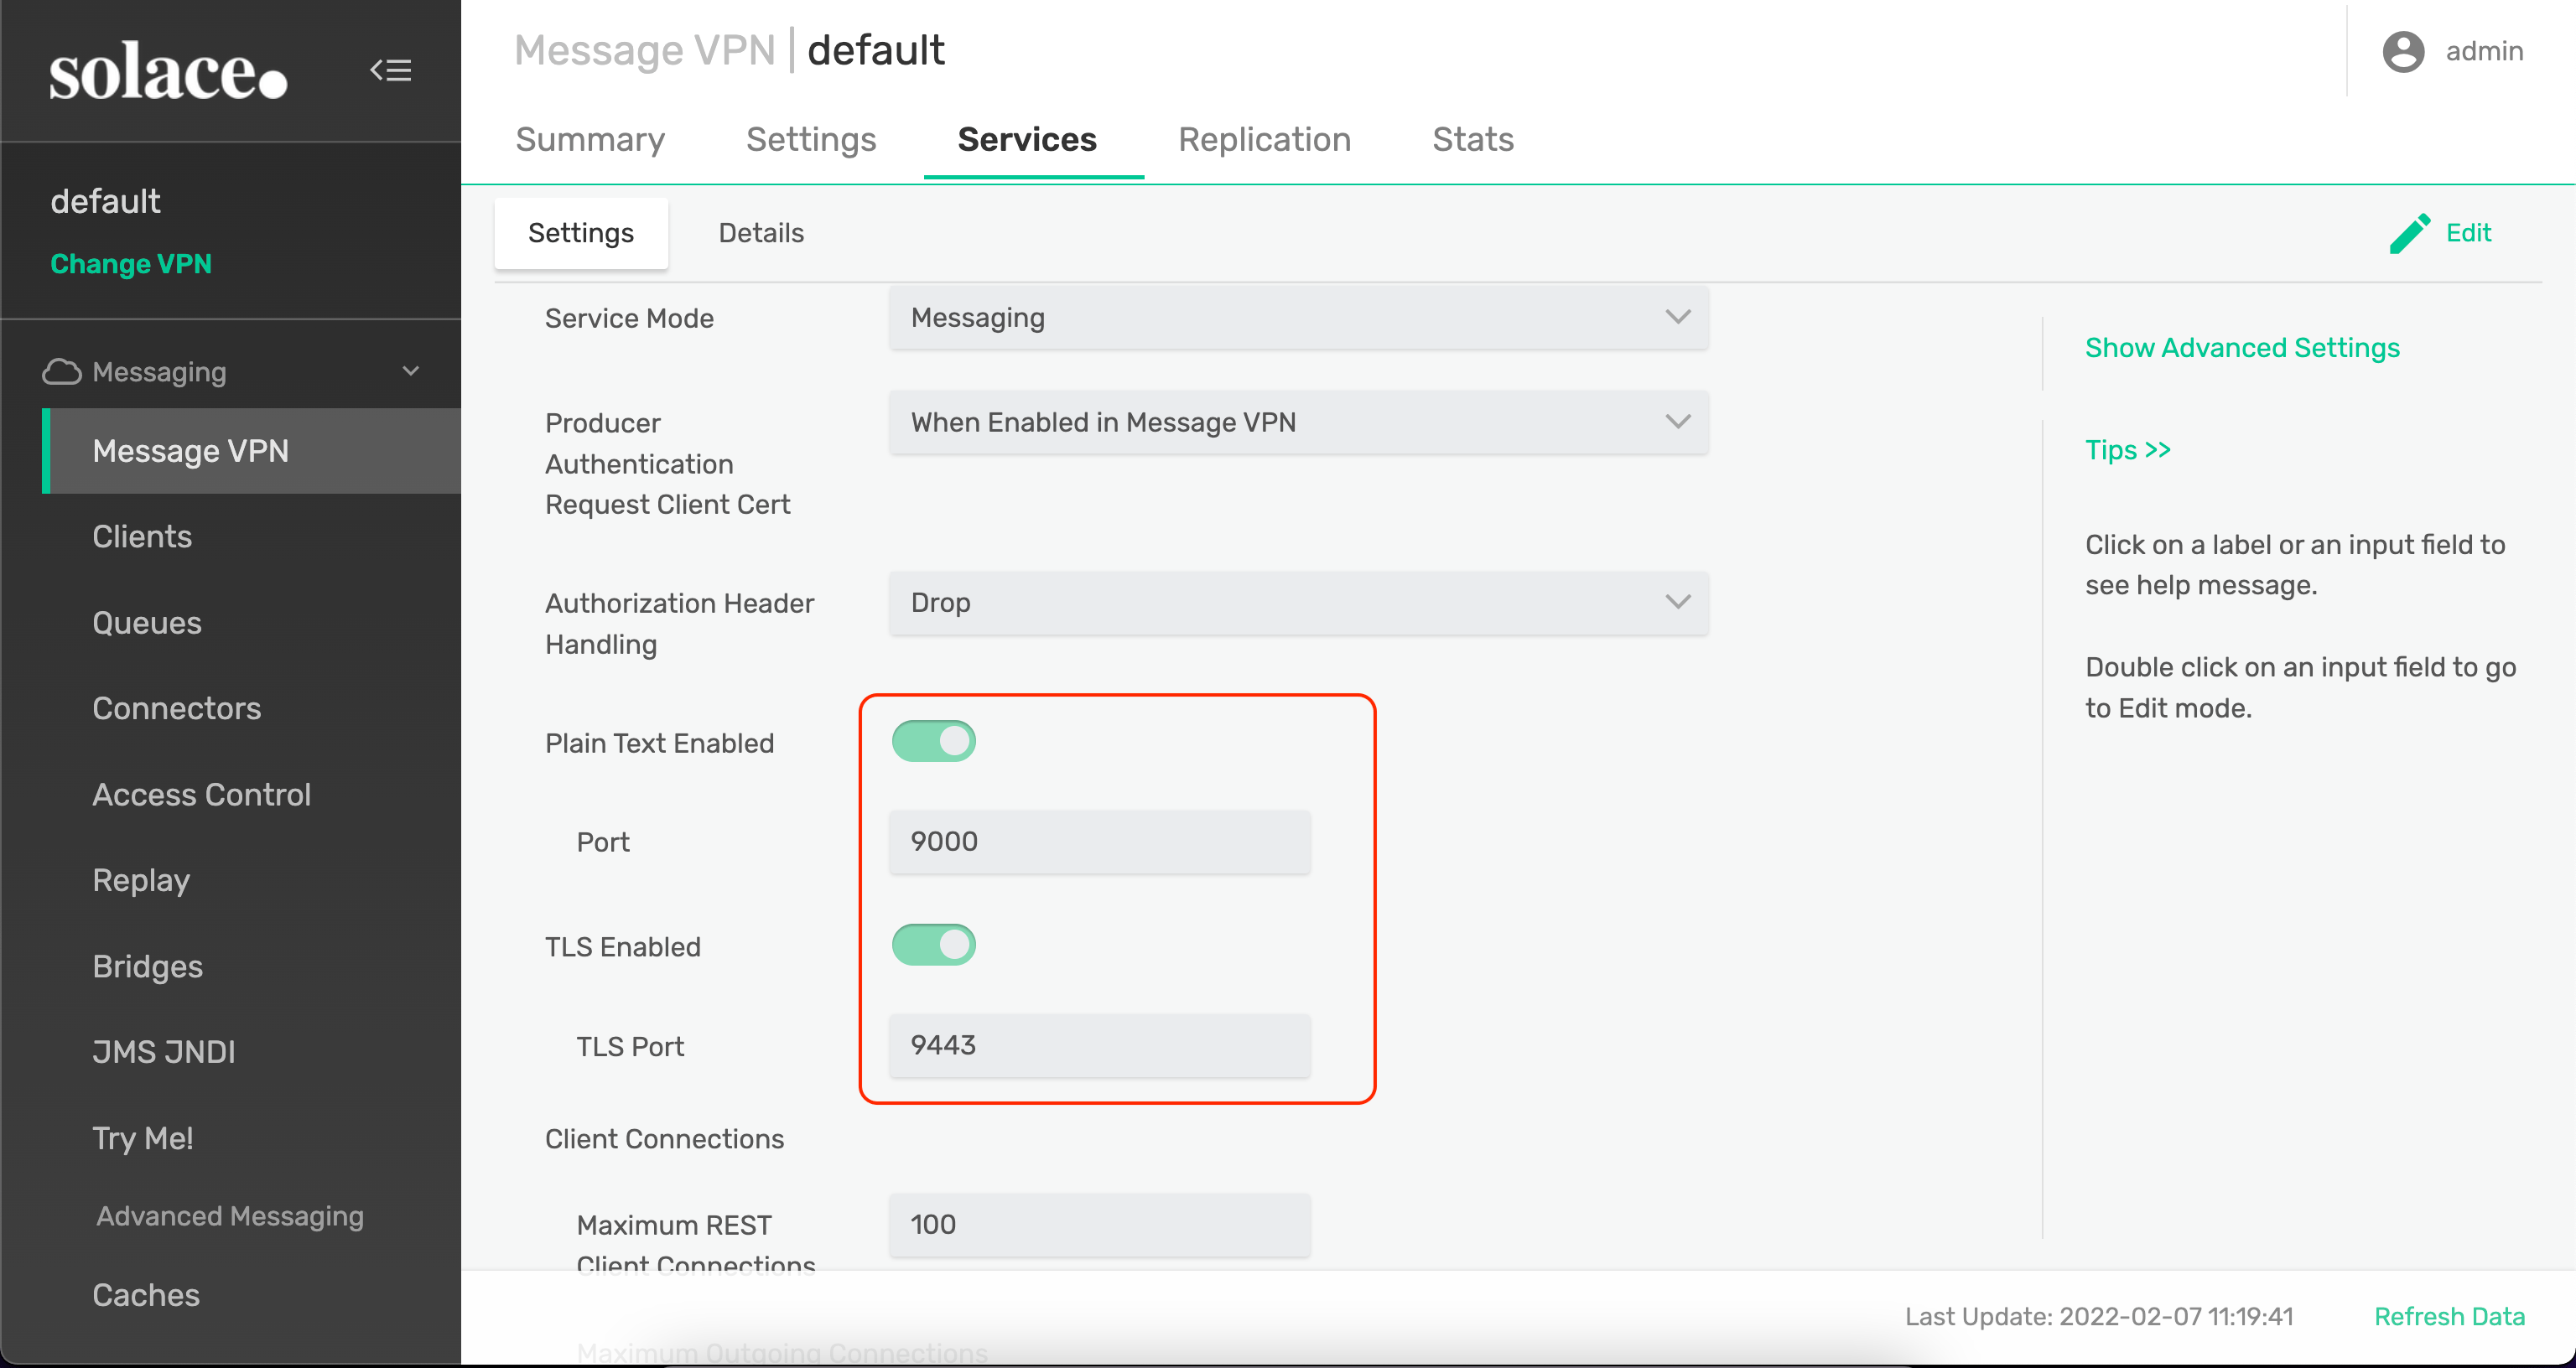Toggle the TLS Enabled switch
The height and width of the screenshot is (1368, 2576).
tap(933, 945)
